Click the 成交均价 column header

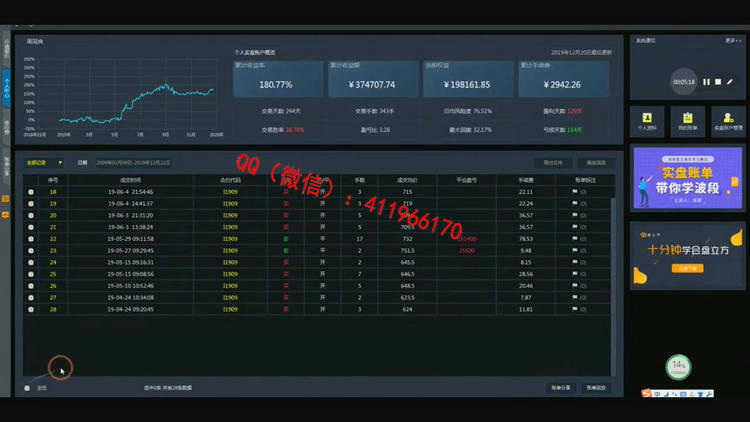click(x=407, y=180)
